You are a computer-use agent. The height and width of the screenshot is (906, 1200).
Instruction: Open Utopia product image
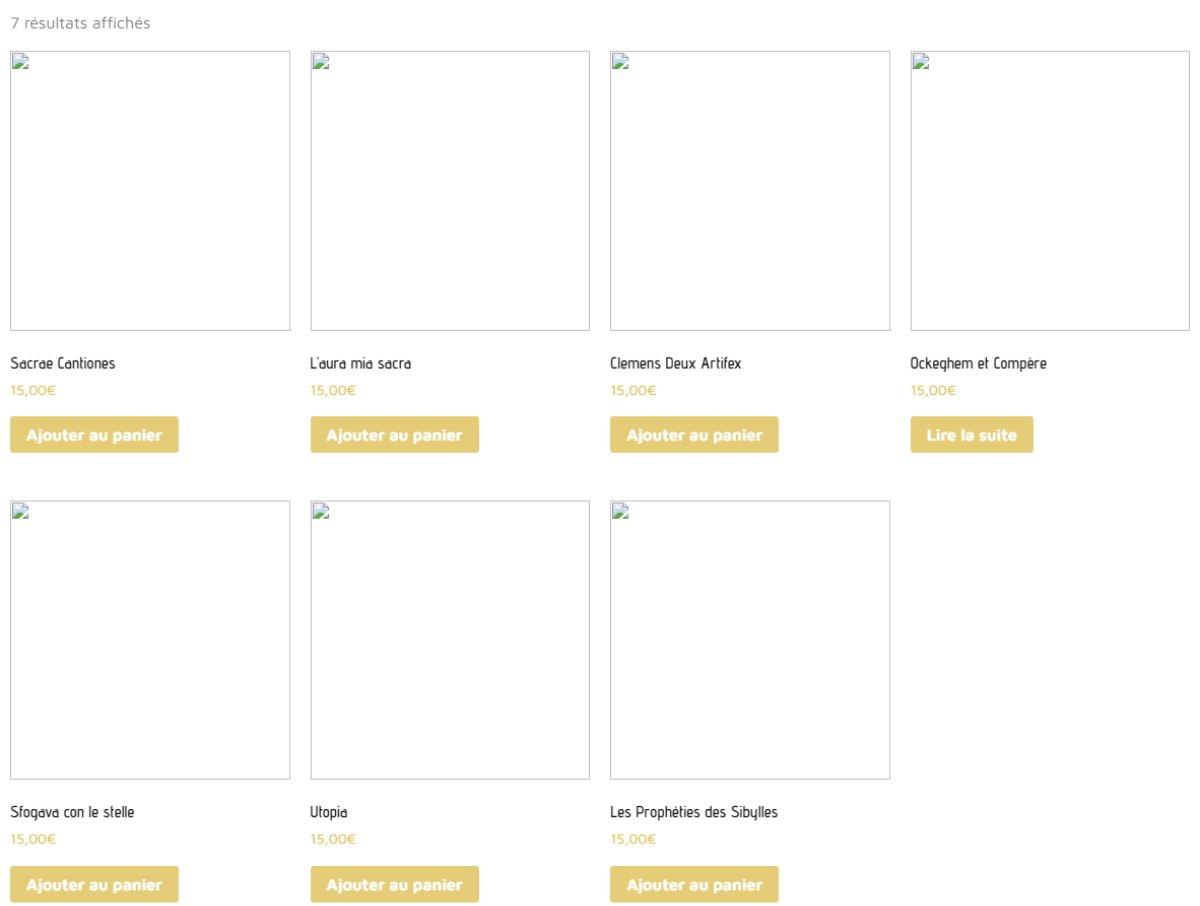pyautogui.click(x=450, y=640)
